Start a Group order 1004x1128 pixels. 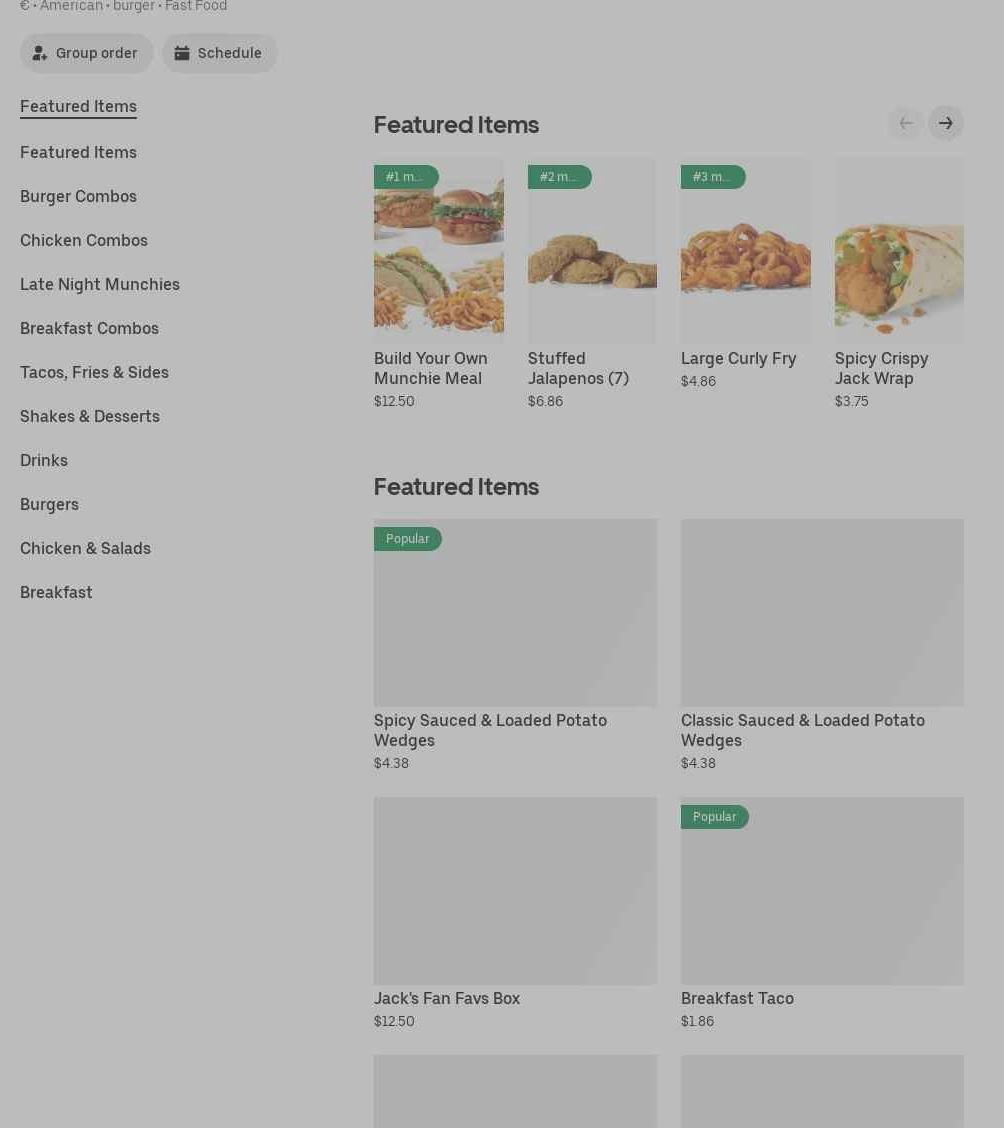(x=86, y=53)
